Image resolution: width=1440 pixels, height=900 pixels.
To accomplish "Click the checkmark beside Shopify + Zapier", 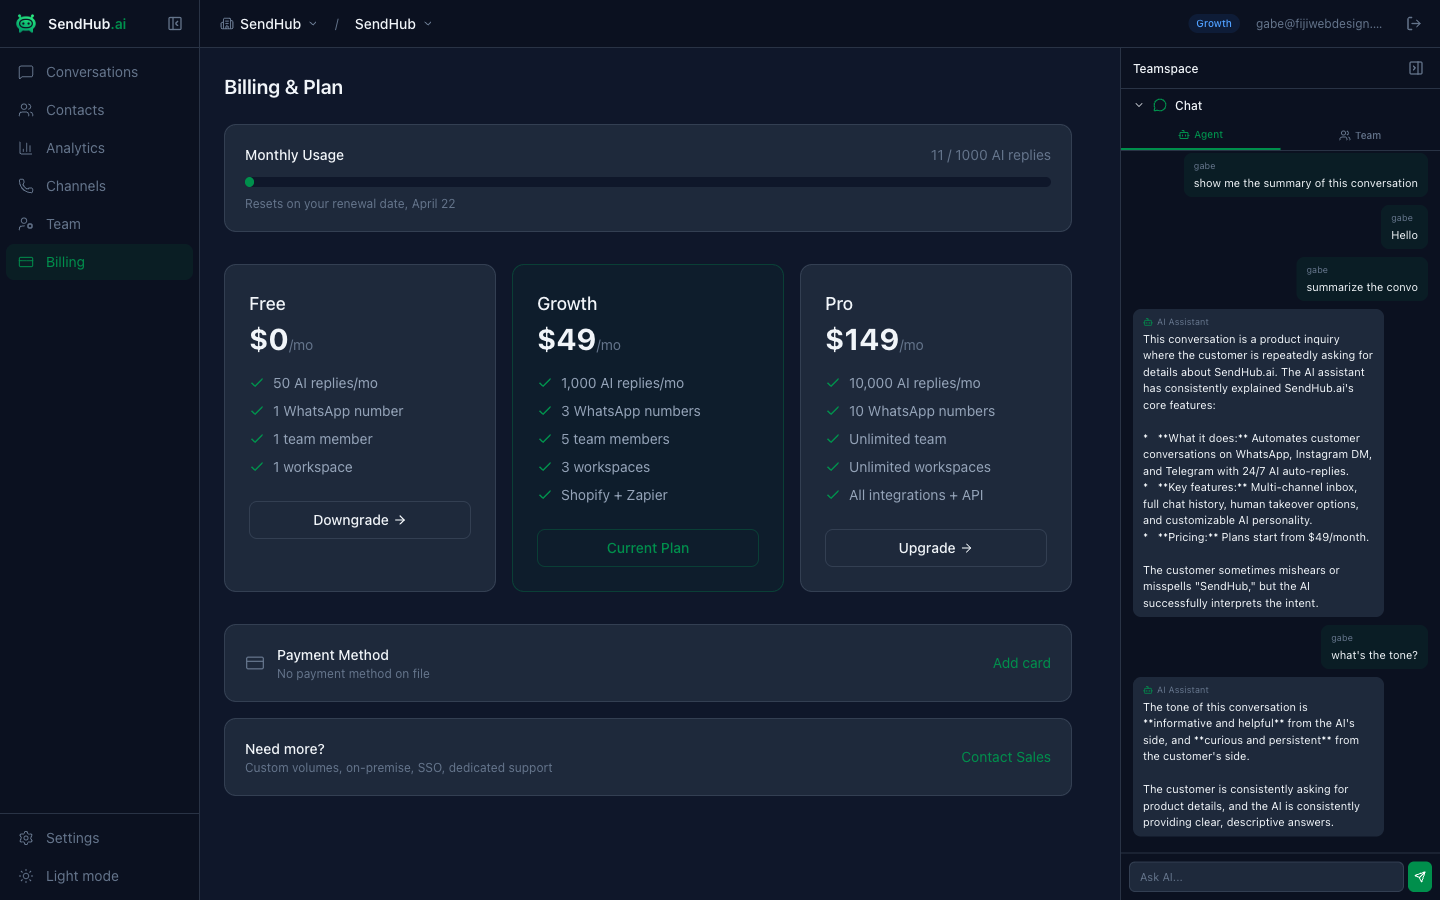I will tap(545, 495).
